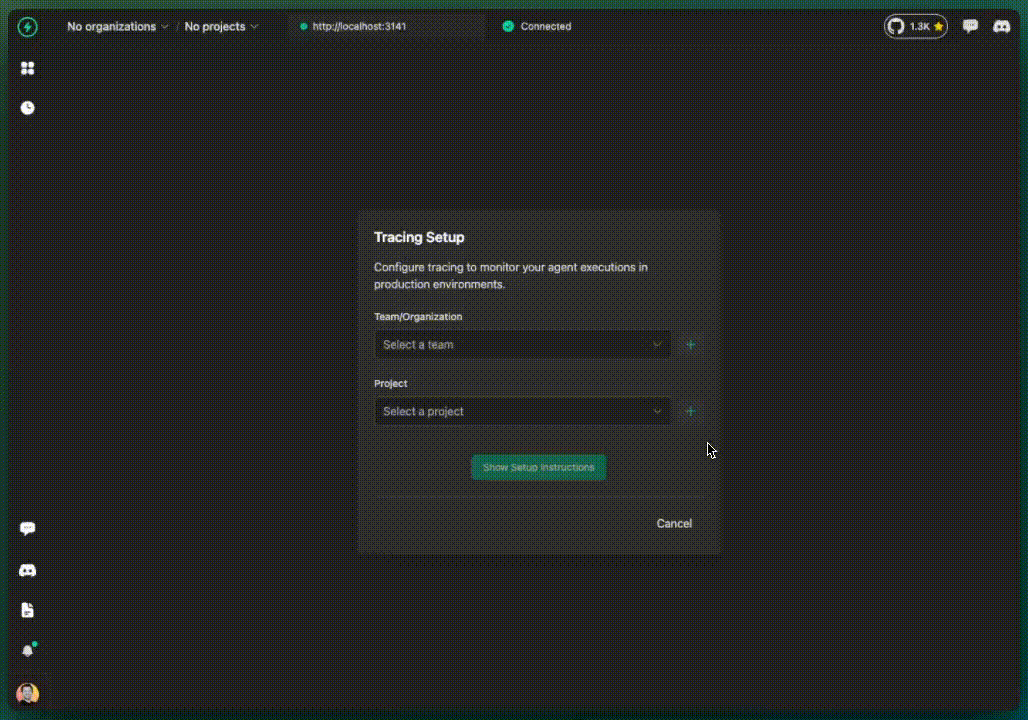Click the Team/Organization label
The height and width of the screenshot is (720, 1028).
coord(418,317)
